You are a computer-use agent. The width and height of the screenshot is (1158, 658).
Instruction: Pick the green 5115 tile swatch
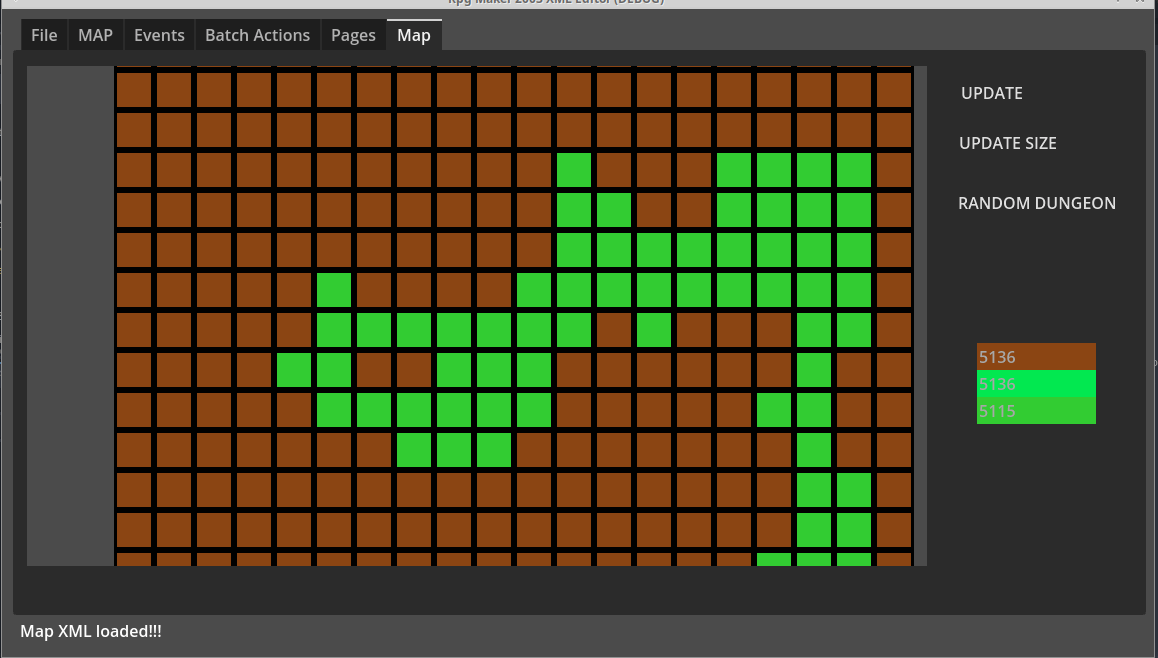point(1036,411)
